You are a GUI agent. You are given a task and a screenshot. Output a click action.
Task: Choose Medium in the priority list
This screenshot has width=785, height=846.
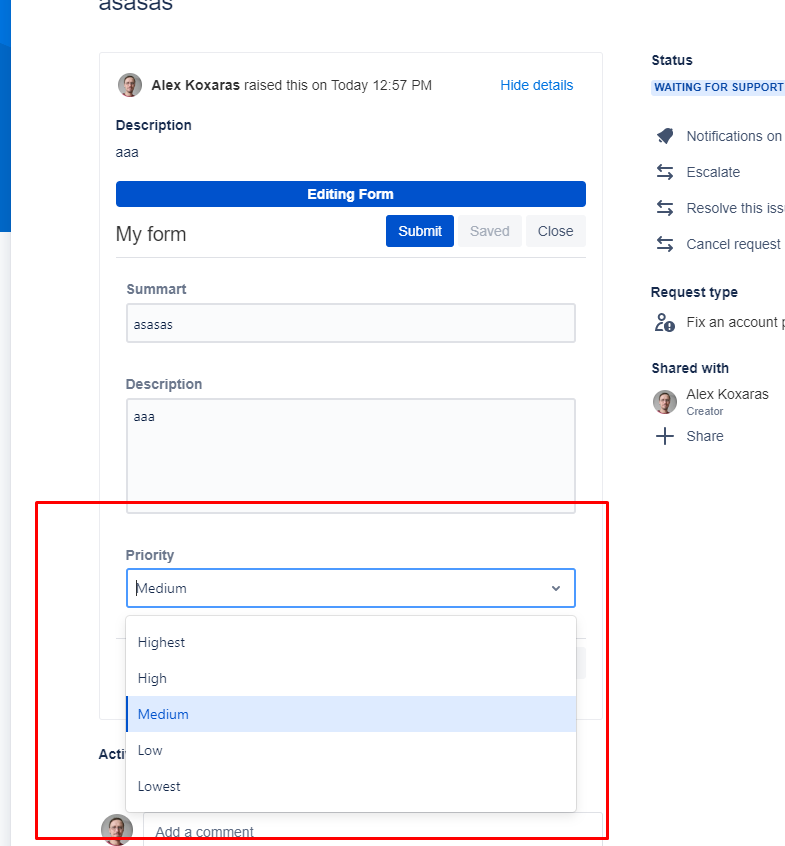coord(351,714)
